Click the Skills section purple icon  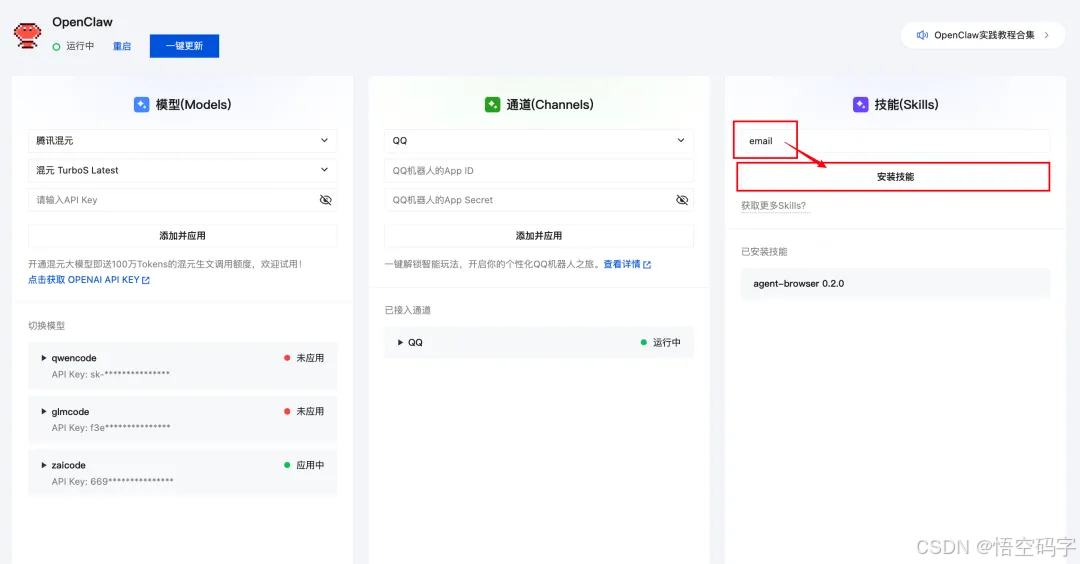860,105
